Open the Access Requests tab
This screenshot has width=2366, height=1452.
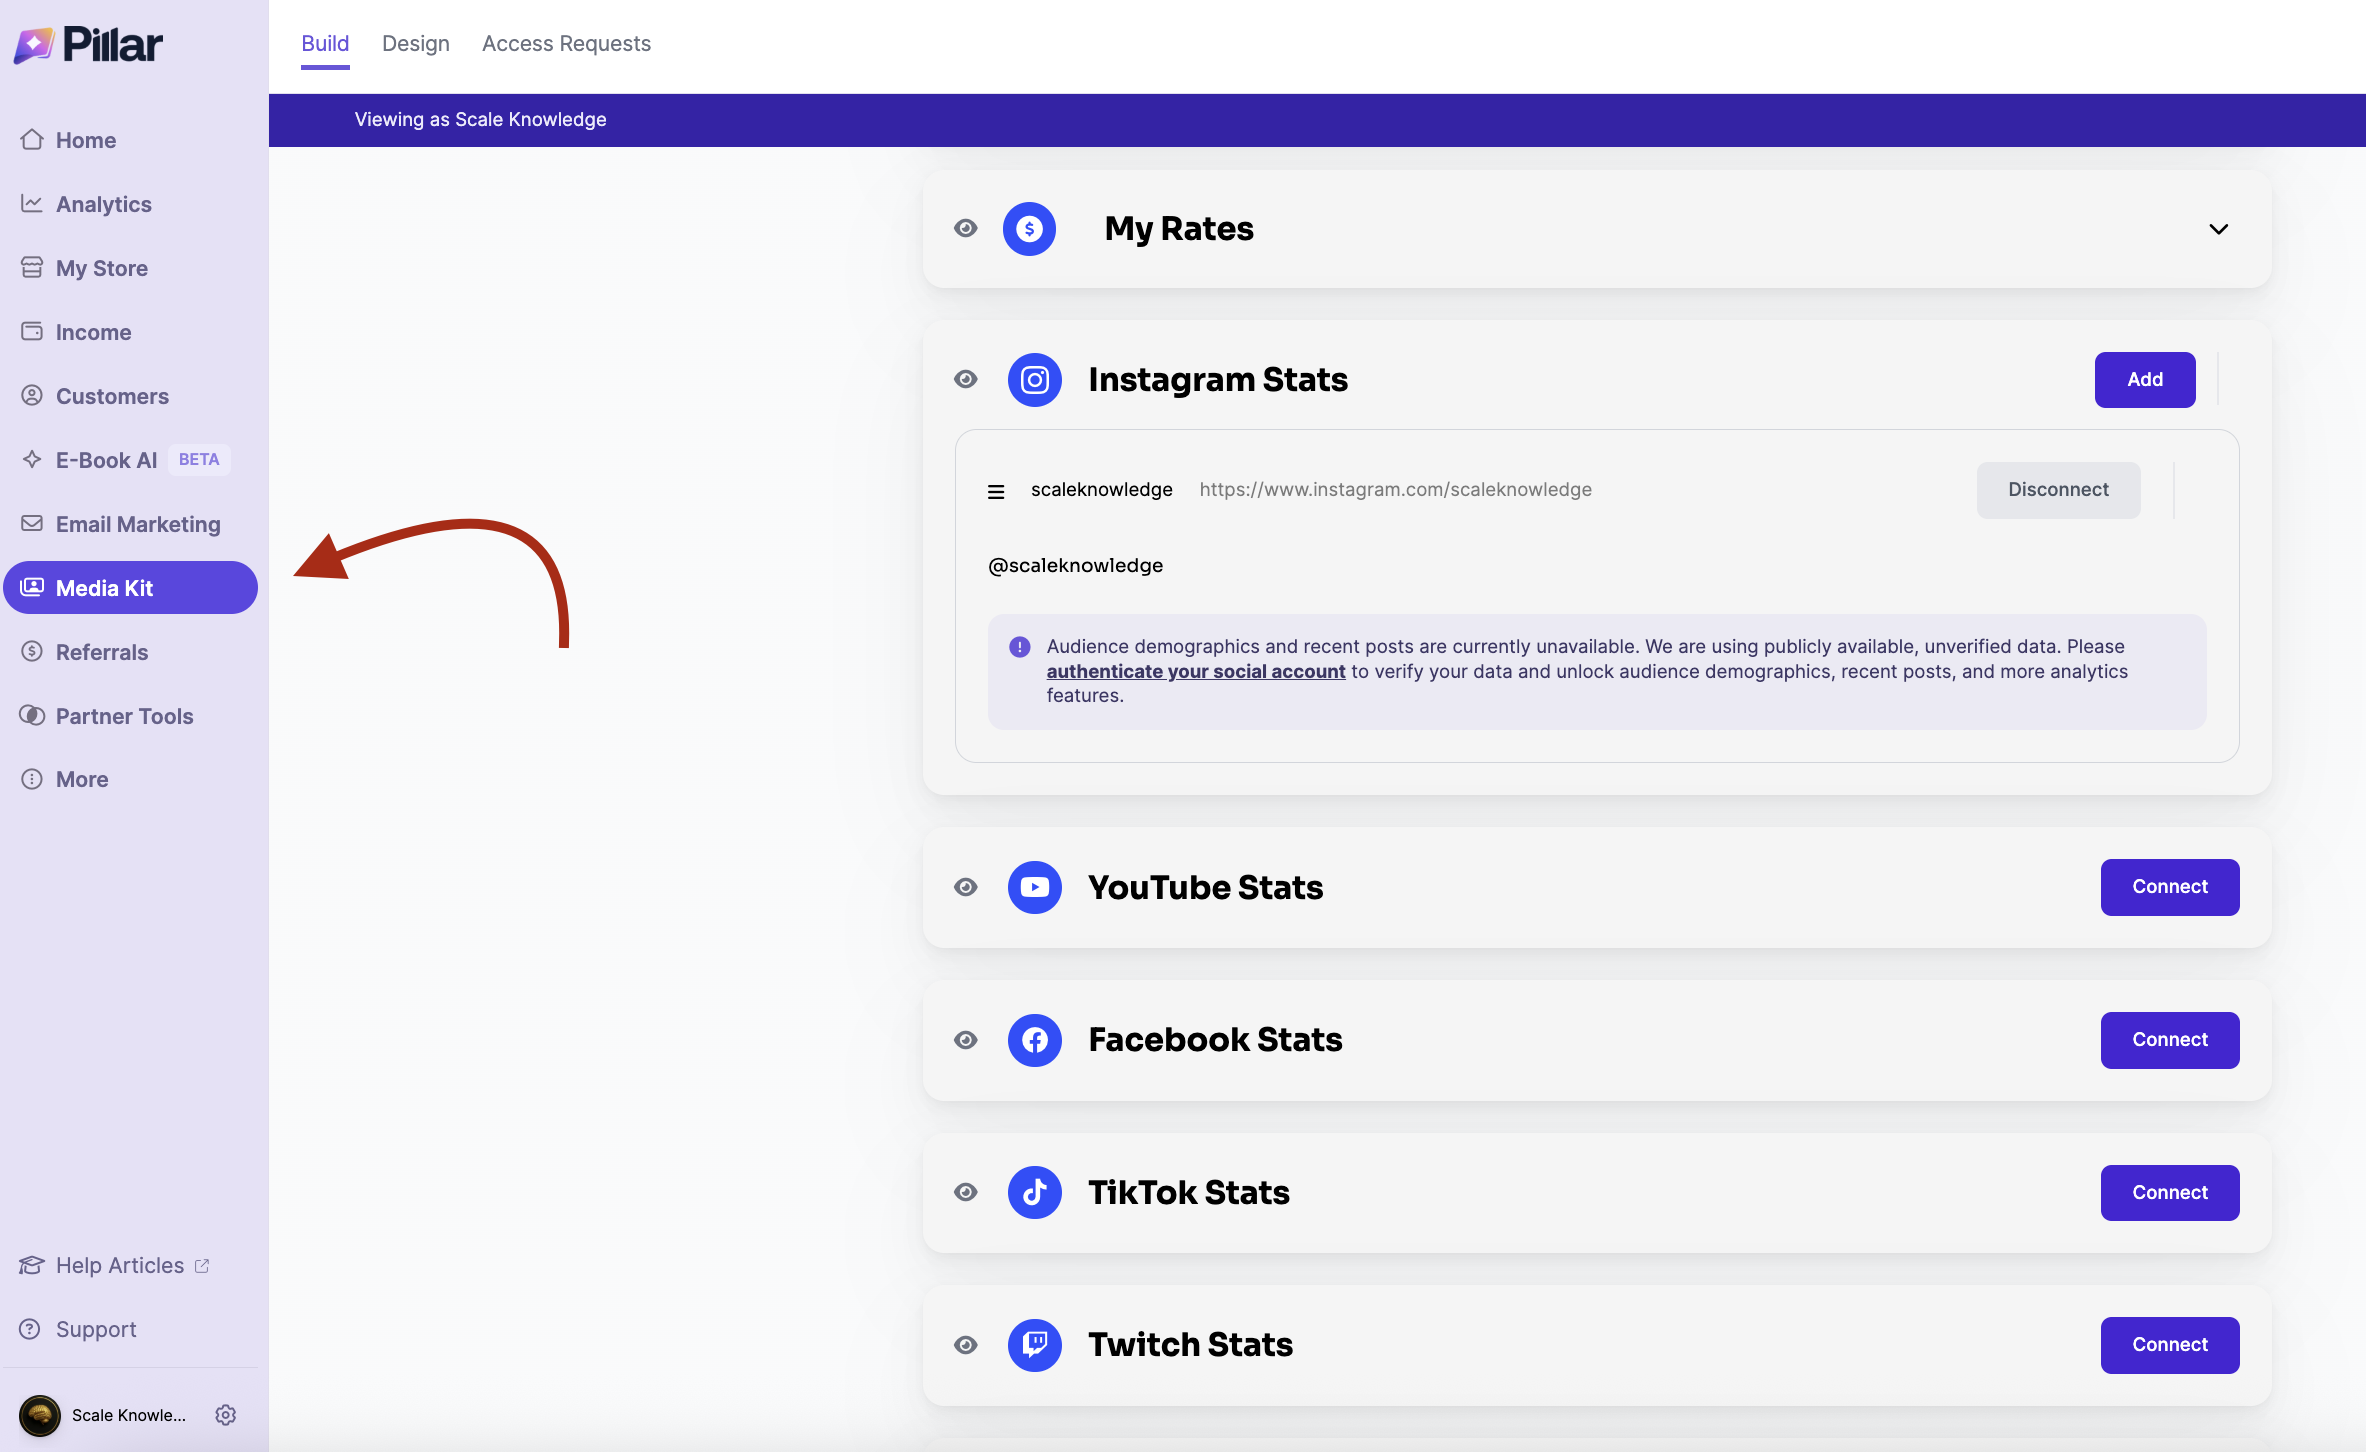click(x=566, y=44)
